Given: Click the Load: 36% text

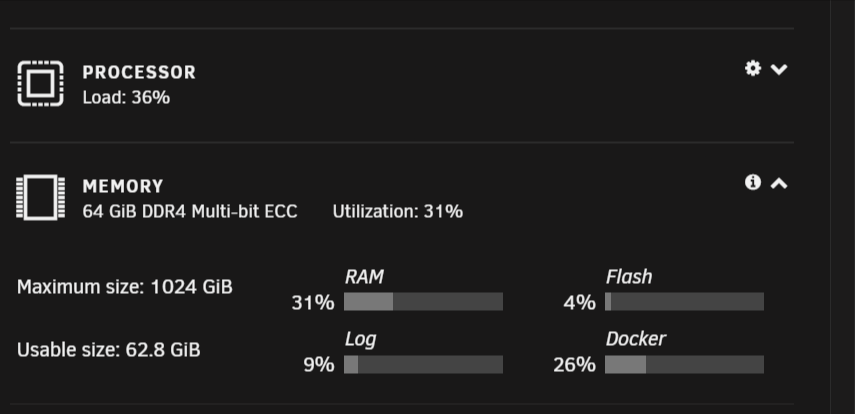Looking at the screenshot, I should (x=126, y=98).
